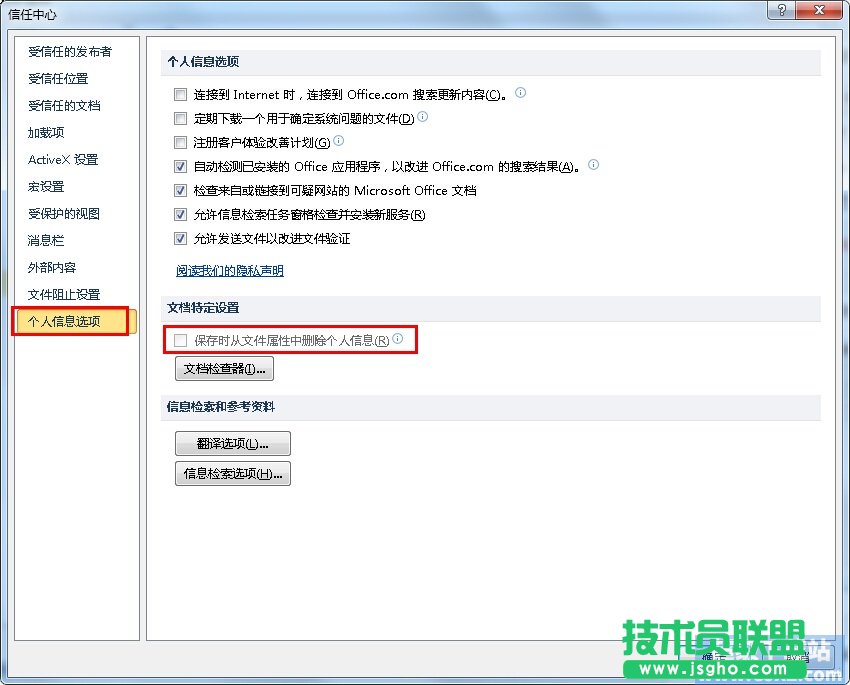Uncheck 允许信息检索任务窗格检查并安装新服务
The height and width of the screenshot is (685, 850).
click(181, 215)
